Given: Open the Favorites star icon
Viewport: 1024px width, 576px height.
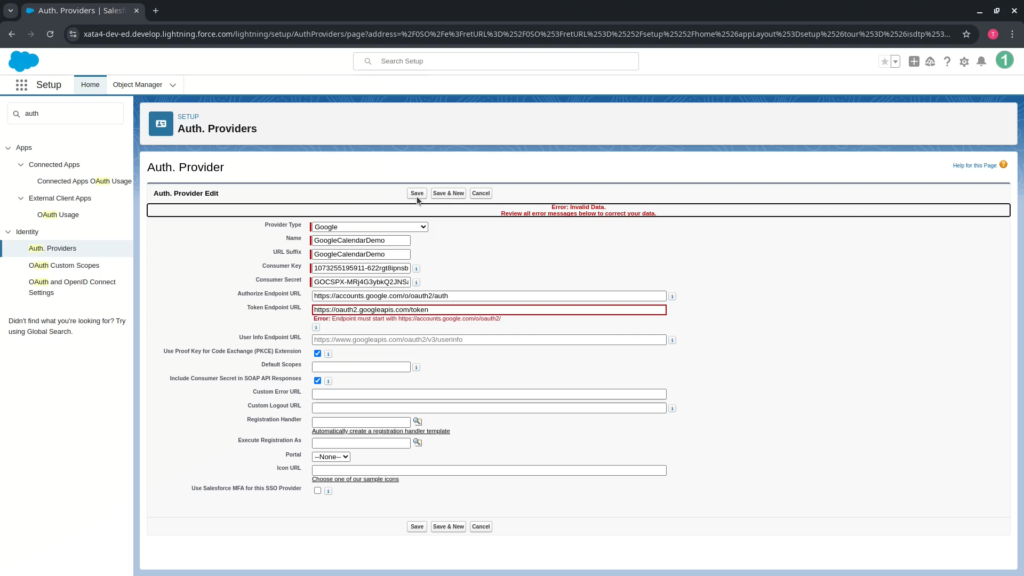Looking at the screenshot, I should click(884, 61).
